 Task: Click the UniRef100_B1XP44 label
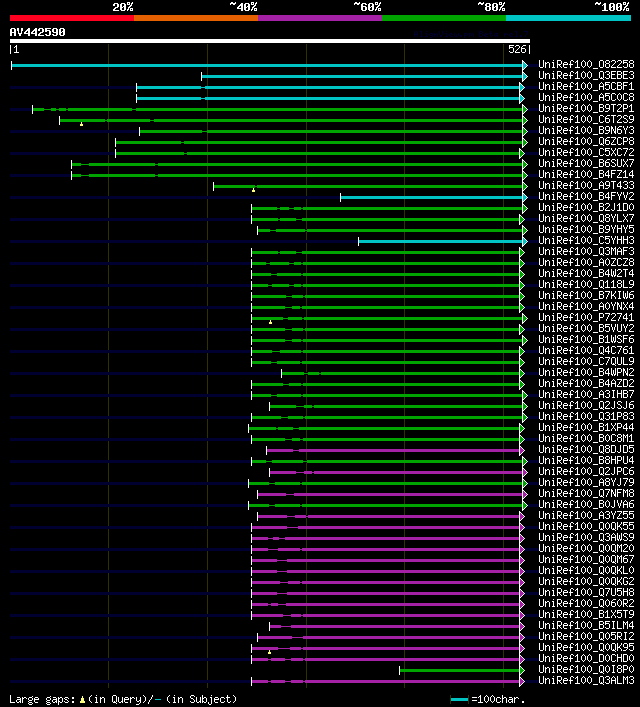click(586, 427)
